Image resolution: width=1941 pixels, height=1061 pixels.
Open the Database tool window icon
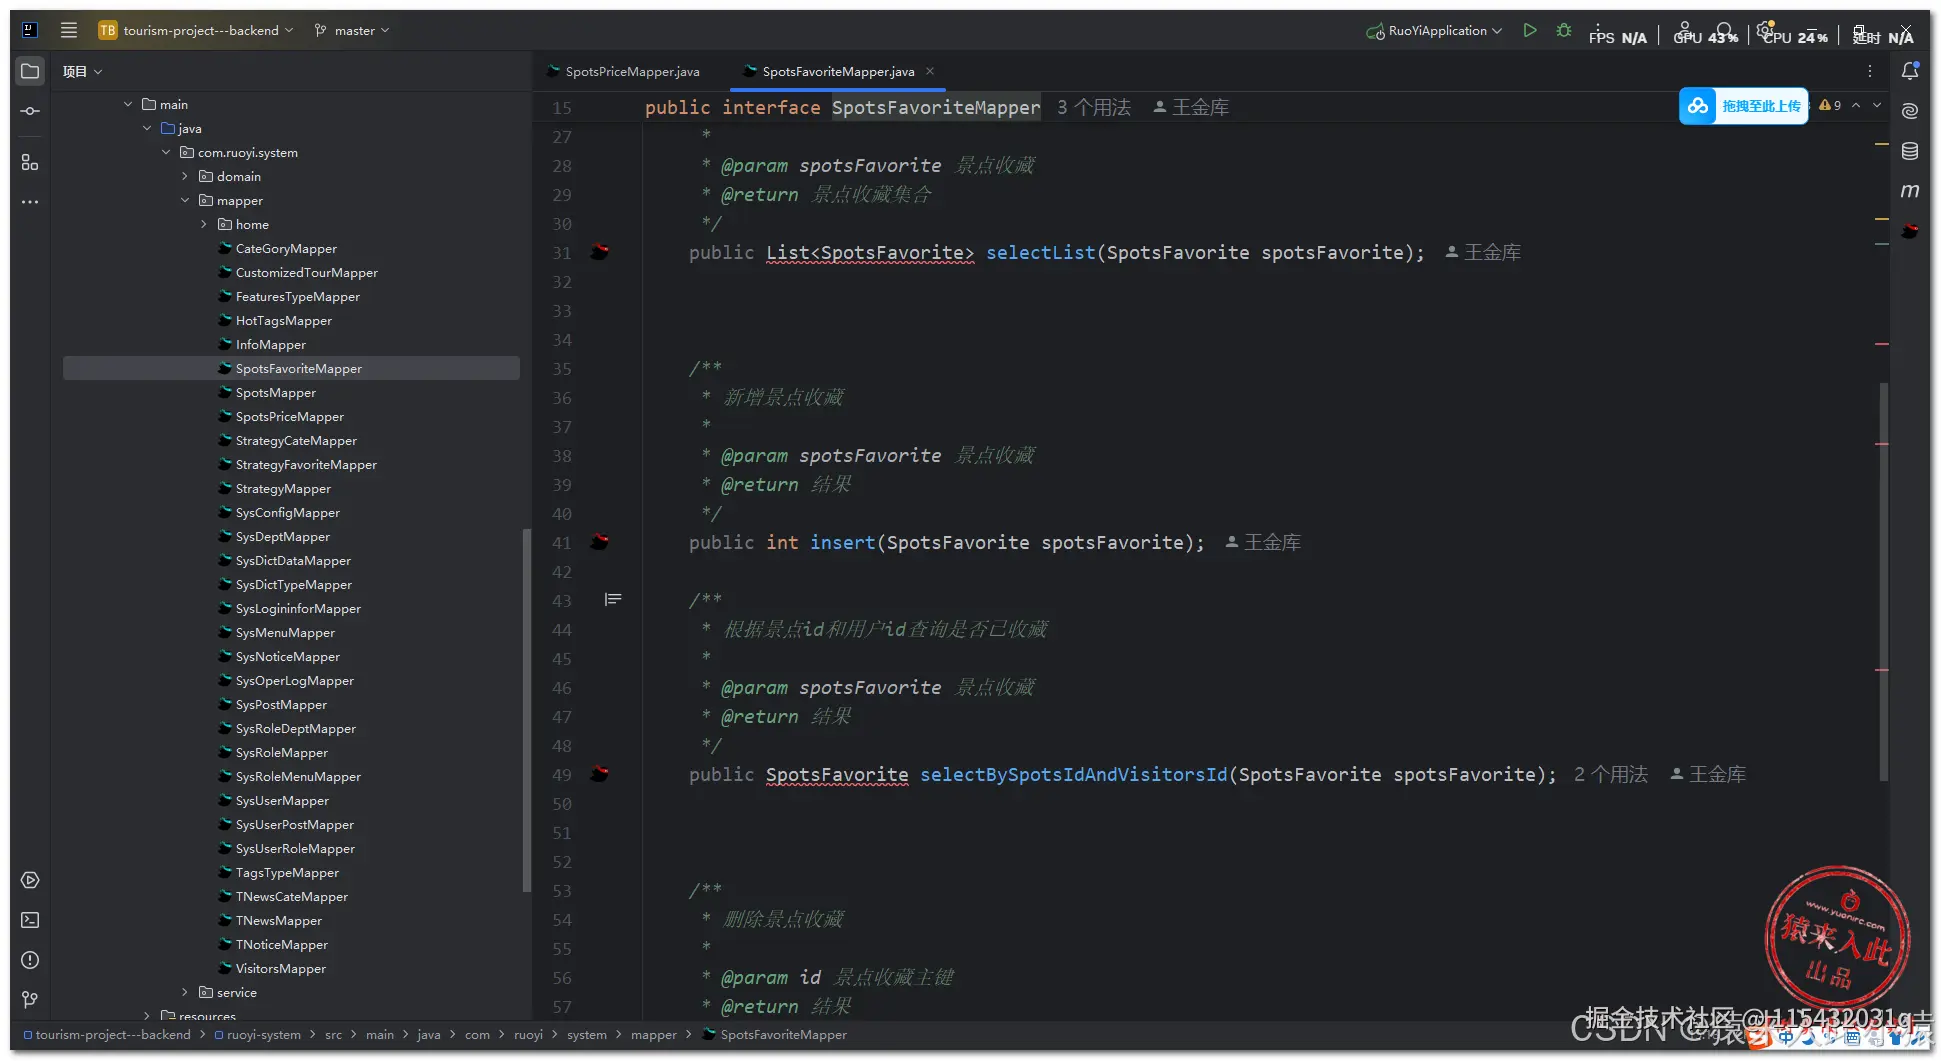click(x=1910, y=151)
